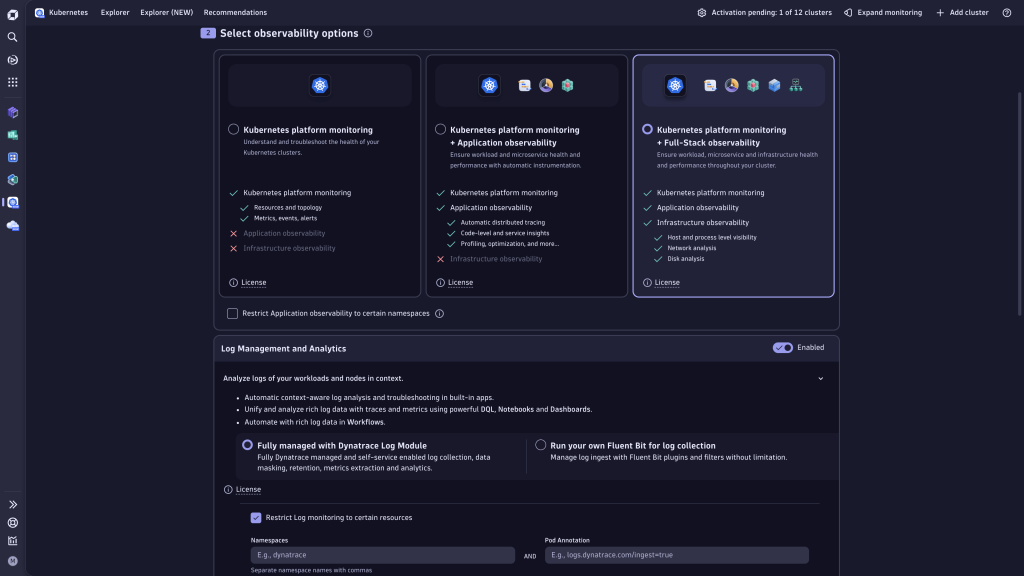This screenshot has width=1024, height=576.
Task: Click the Smartscape topology icon on the Full-Stack card
Action: [x=795, y=85]
